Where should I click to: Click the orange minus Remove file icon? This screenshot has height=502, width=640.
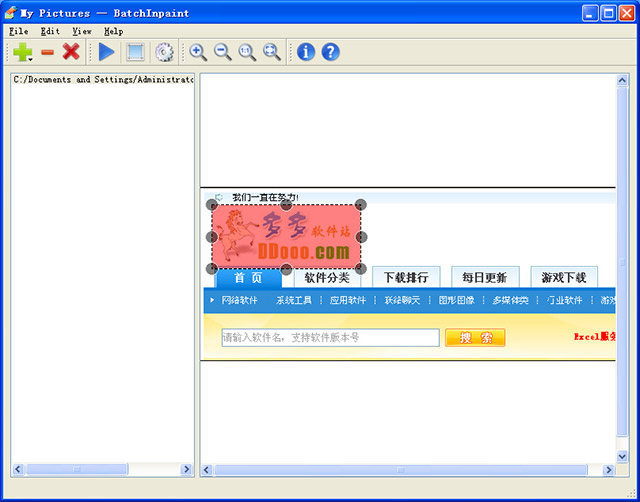tap(47, 52)
